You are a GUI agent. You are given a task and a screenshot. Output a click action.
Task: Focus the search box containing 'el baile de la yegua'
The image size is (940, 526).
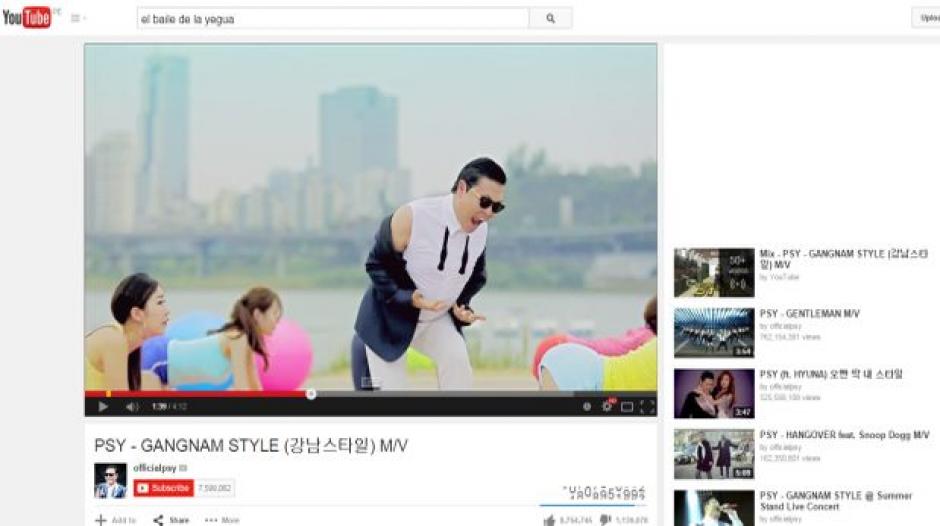coord(333,19)
